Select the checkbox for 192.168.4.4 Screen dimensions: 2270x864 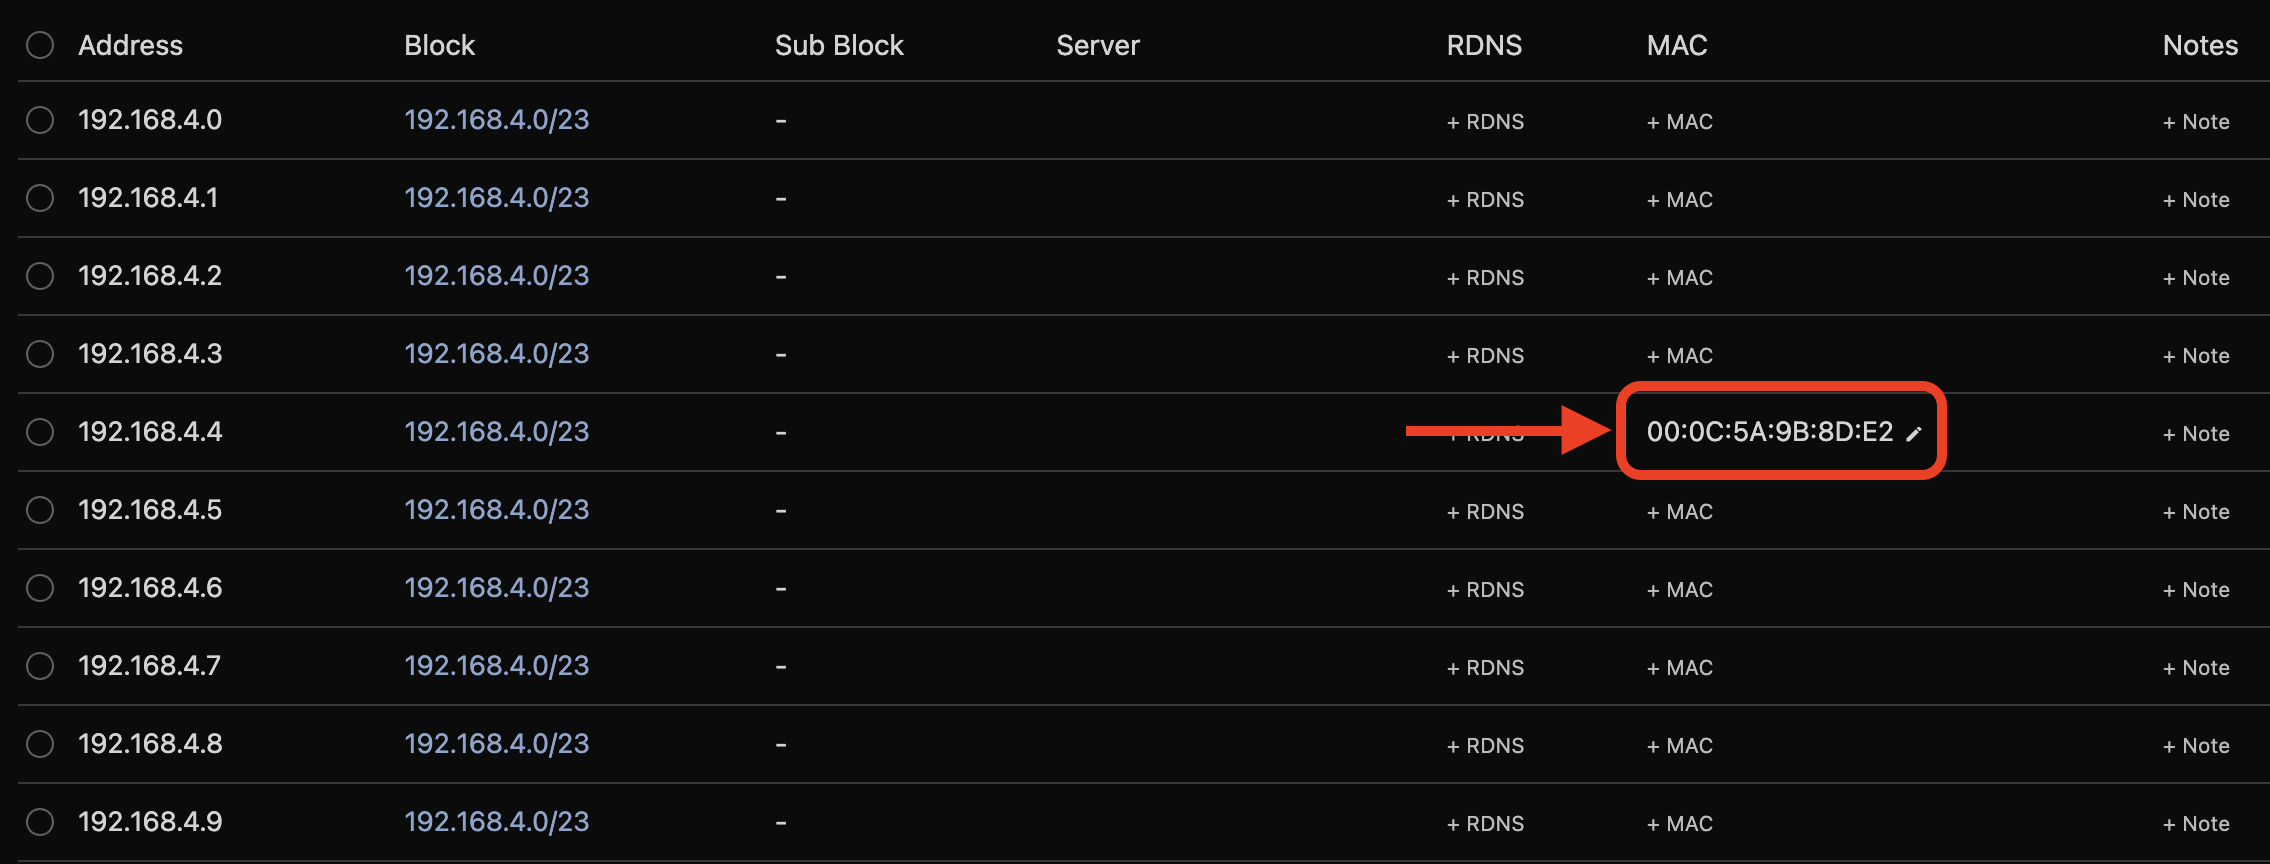[40, 432]
